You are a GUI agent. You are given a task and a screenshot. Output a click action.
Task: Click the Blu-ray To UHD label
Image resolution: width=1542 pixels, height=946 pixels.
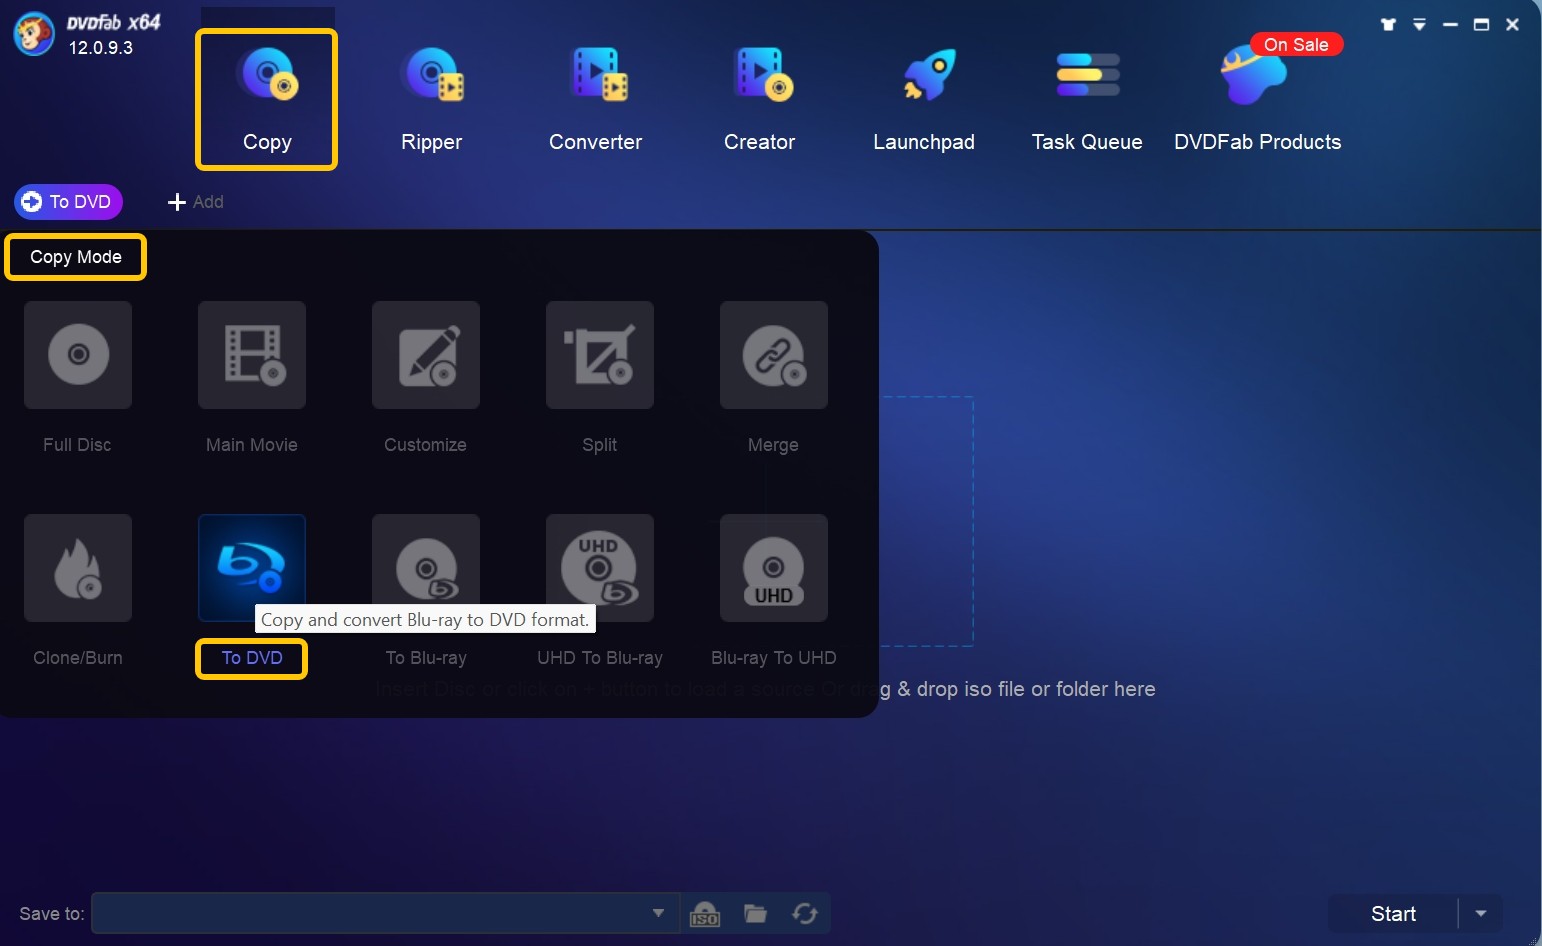774,658
